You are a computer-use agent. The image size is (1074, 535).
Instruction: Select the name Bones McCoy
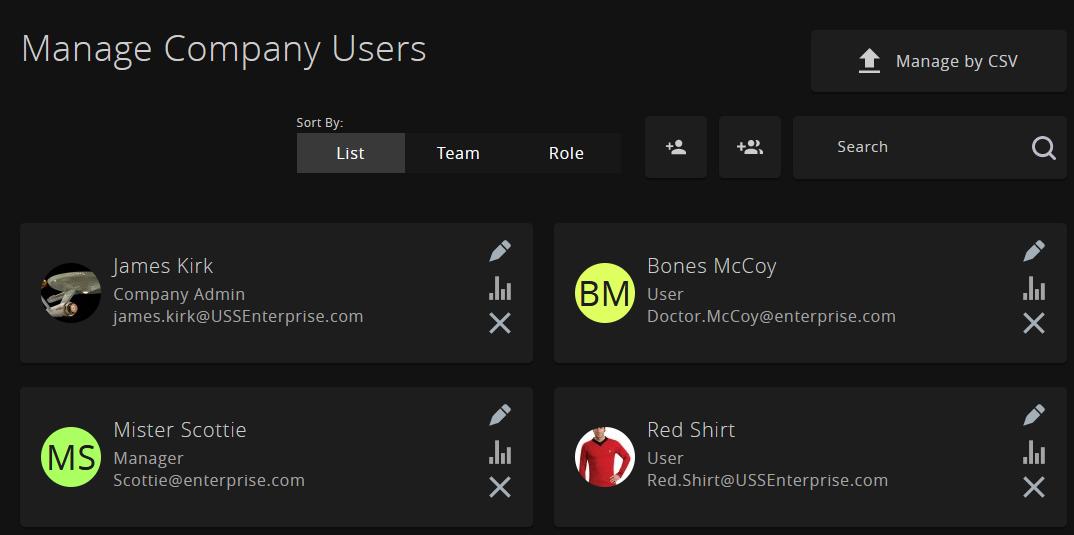click(x=712, y=266)
